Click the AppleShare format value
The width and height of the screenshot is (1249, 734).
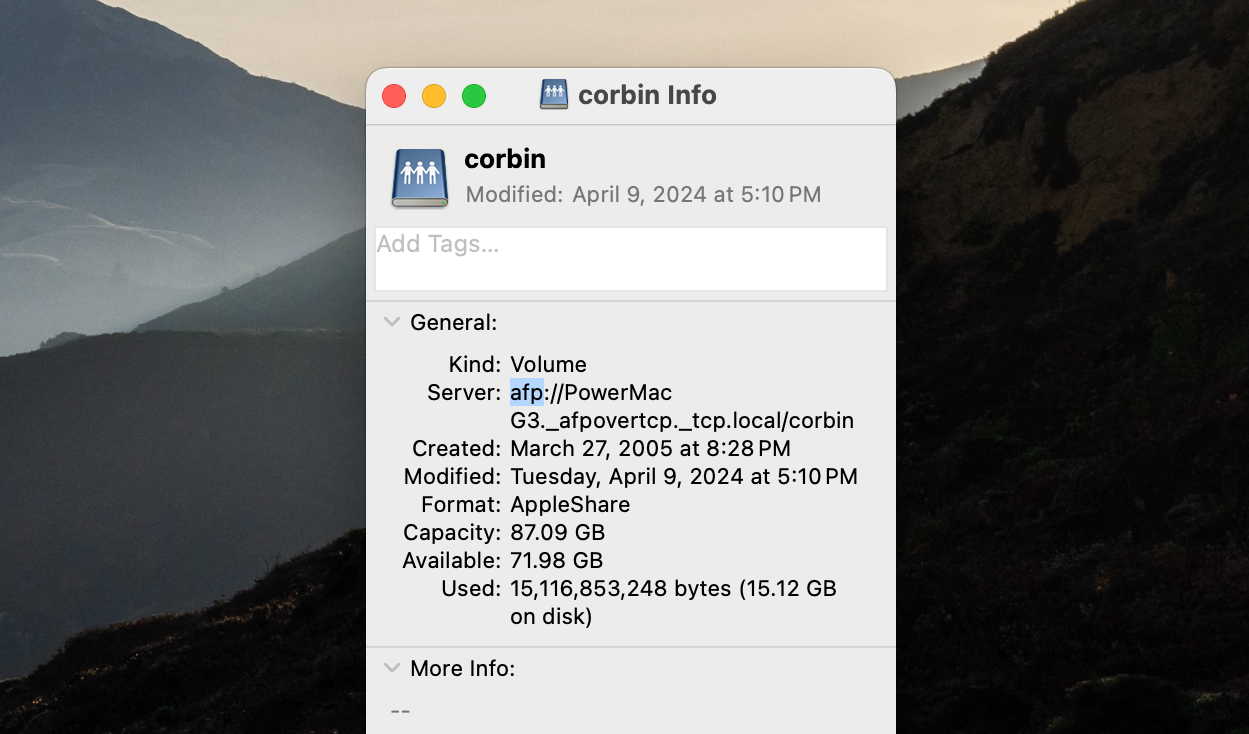click(570, 504)
